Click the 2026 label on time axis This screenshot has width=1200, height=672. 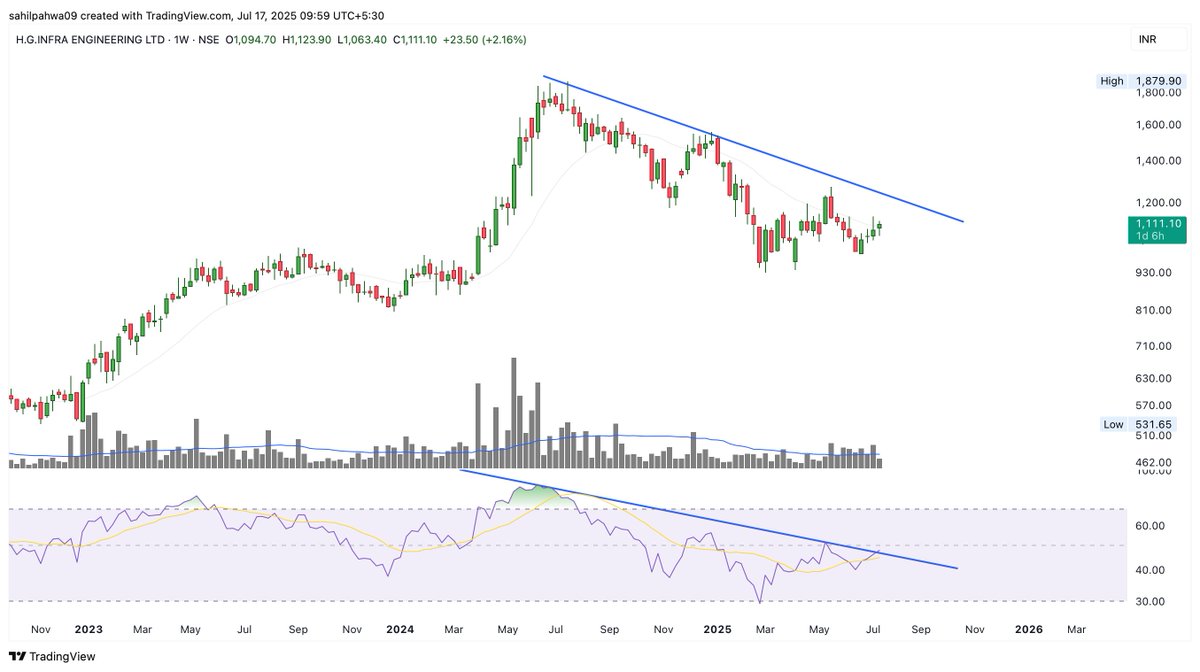coord(1029,629)
